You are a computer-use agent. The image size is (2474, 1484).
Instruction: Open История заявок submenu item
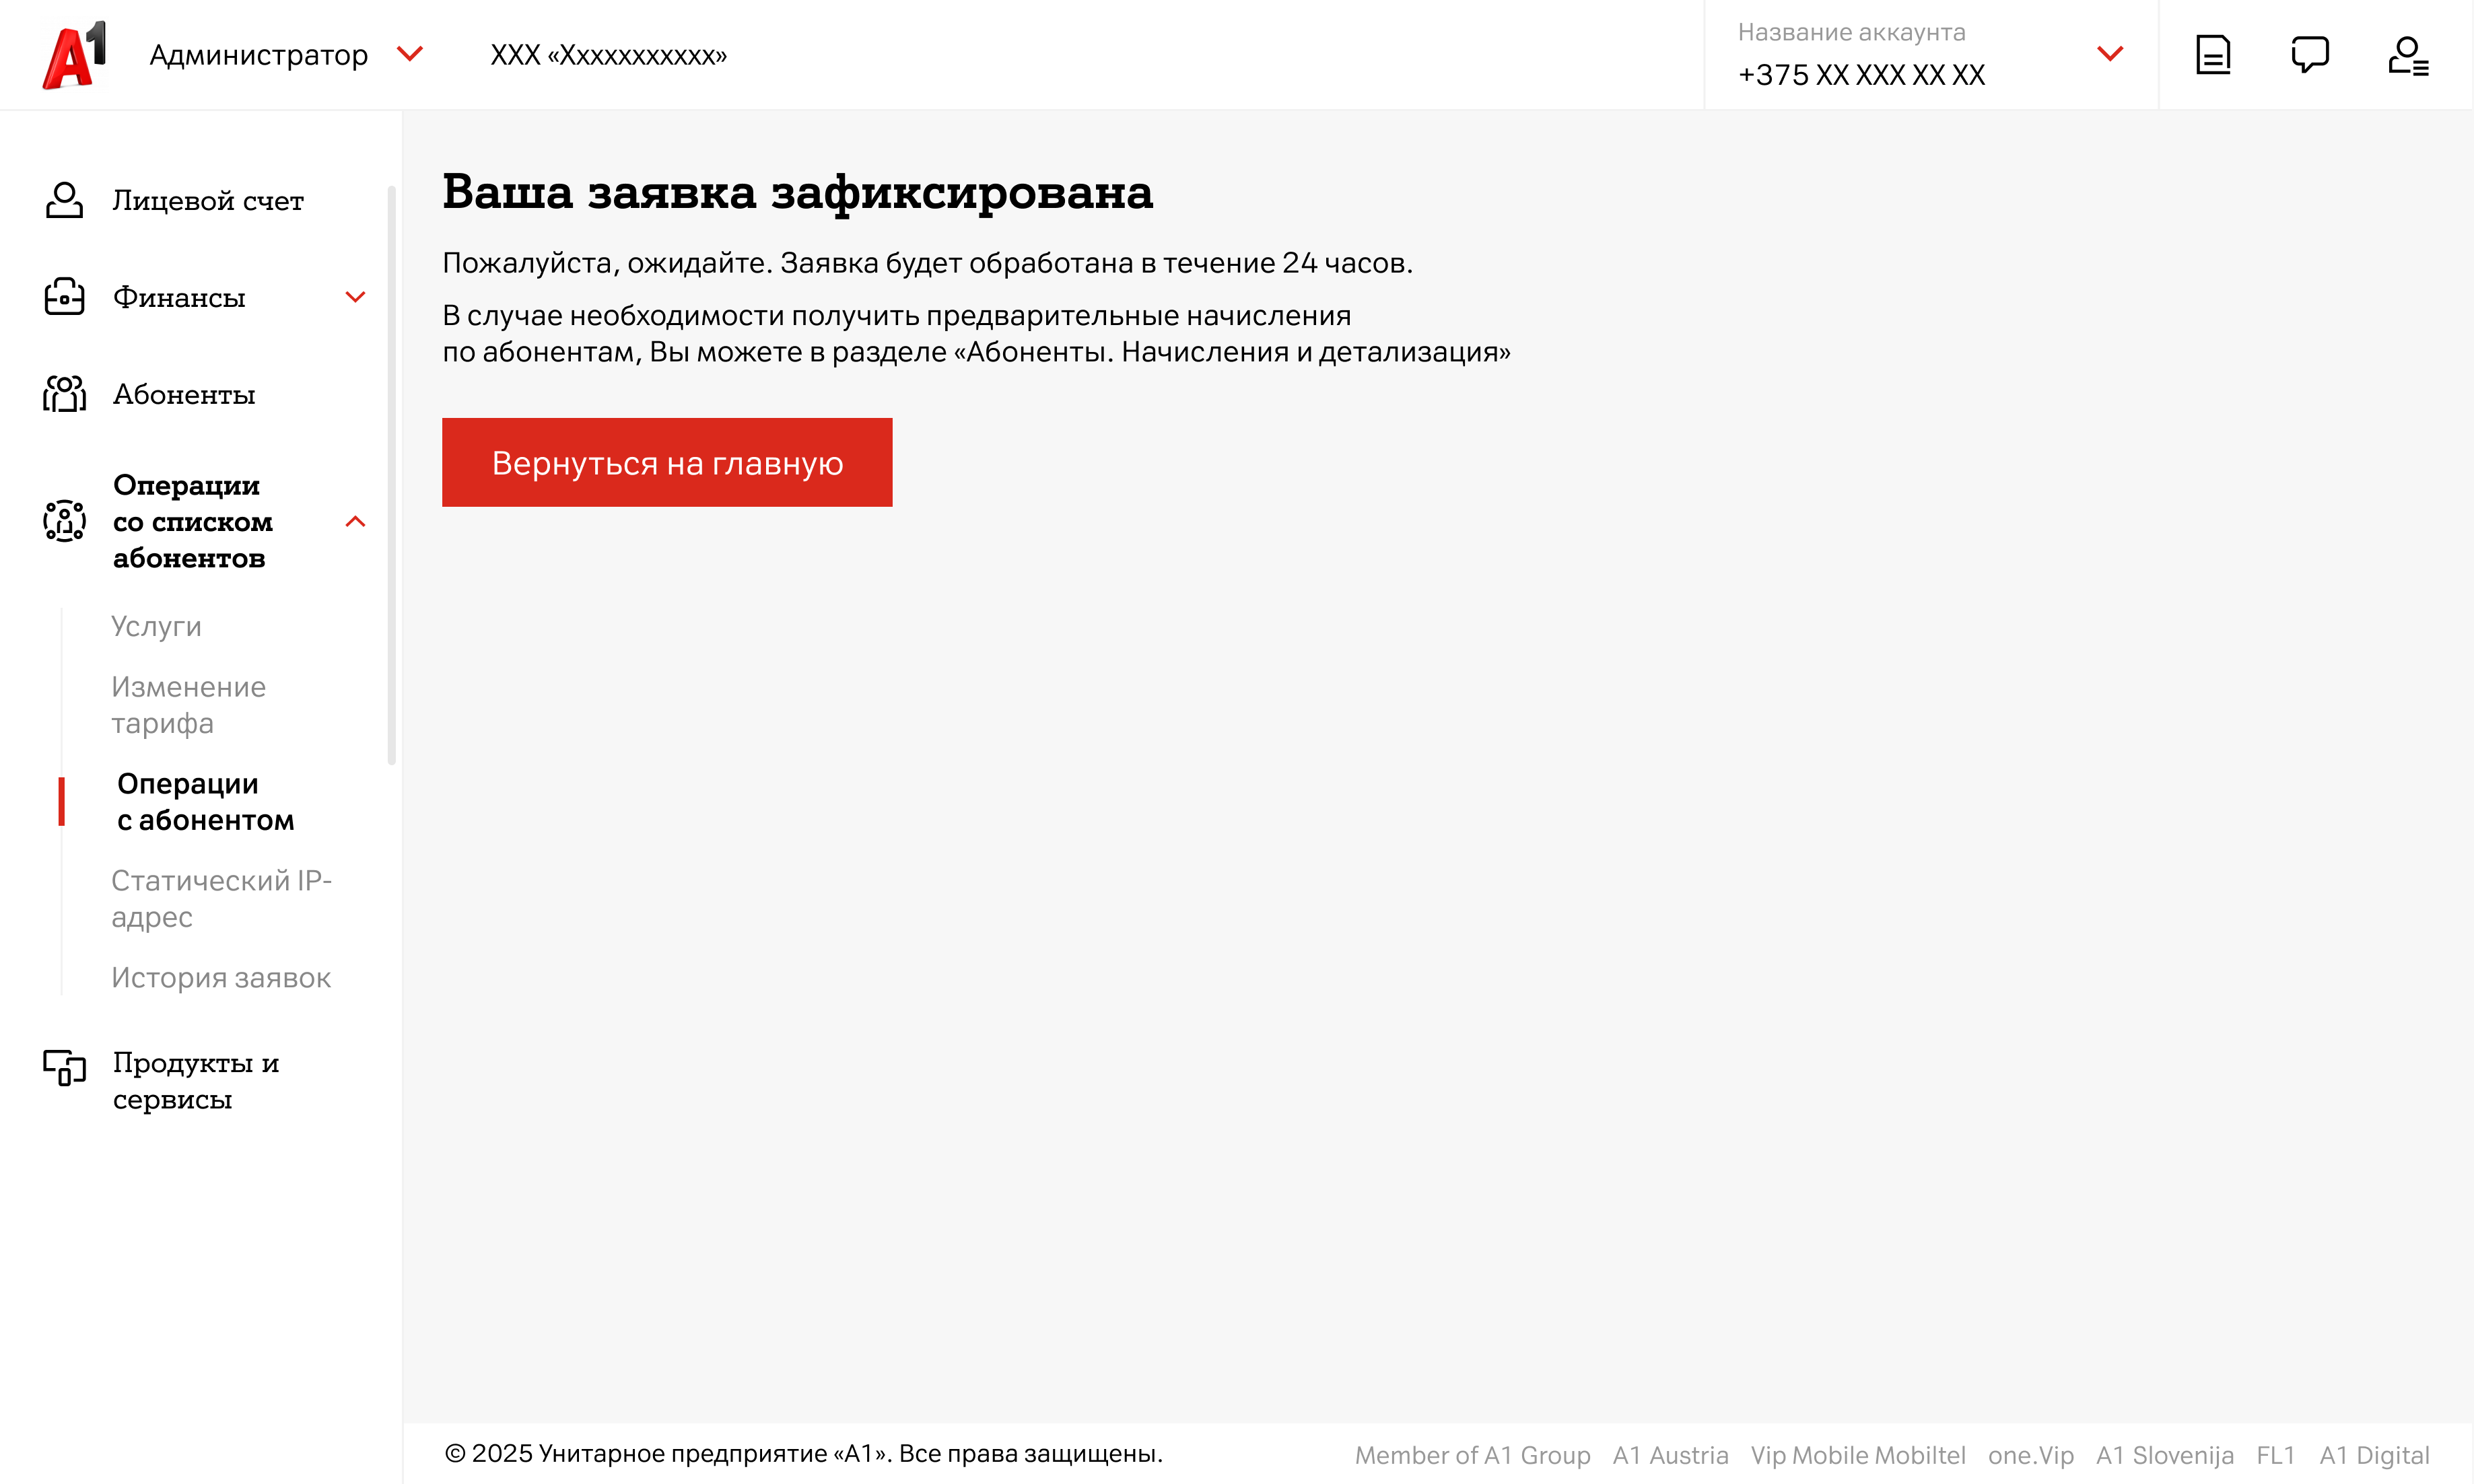click(221, 977)
